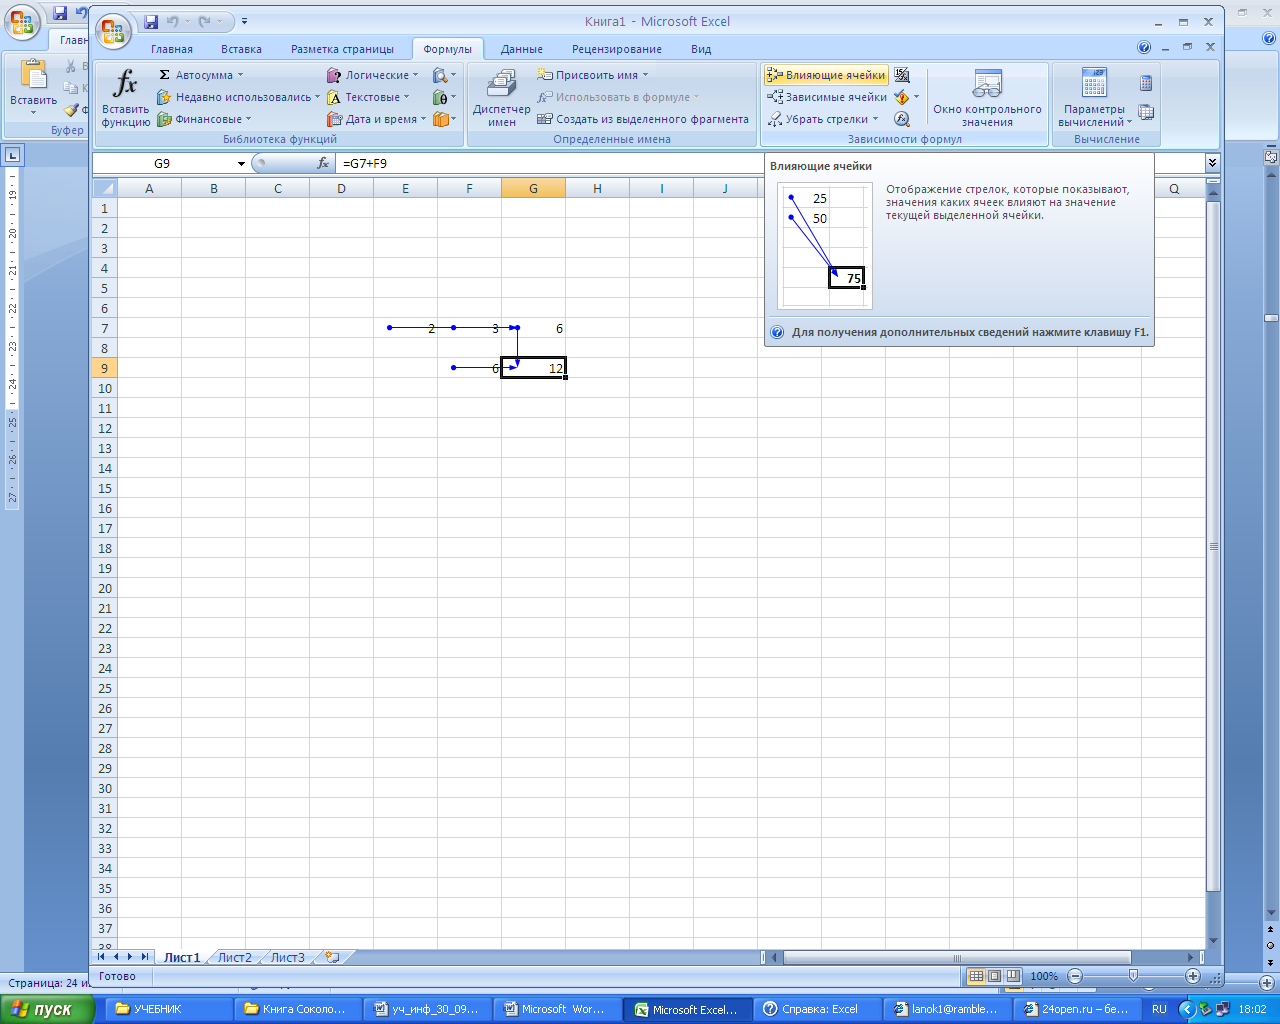Viewport: 1280px width, 1024px height.
Task: Click the Calculate Now calculator icon
Action: coord(1146,84)
